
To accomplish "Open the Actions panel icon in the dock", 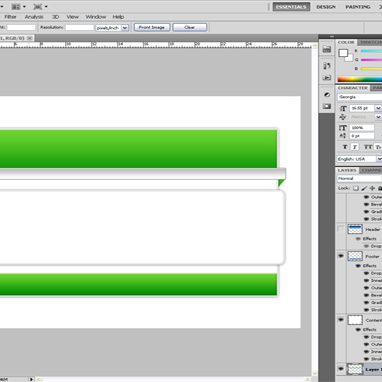I will pos(327,78).
